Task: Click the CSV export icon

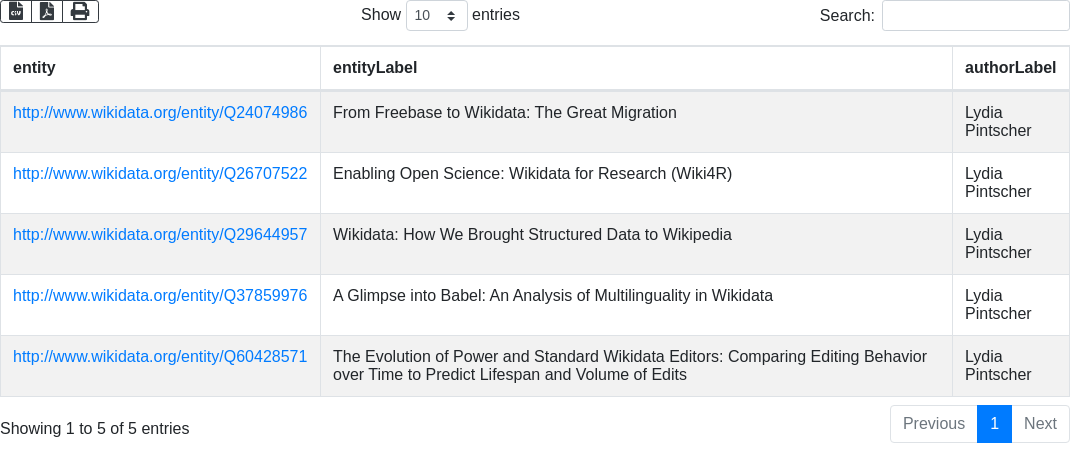Action: 16,11
